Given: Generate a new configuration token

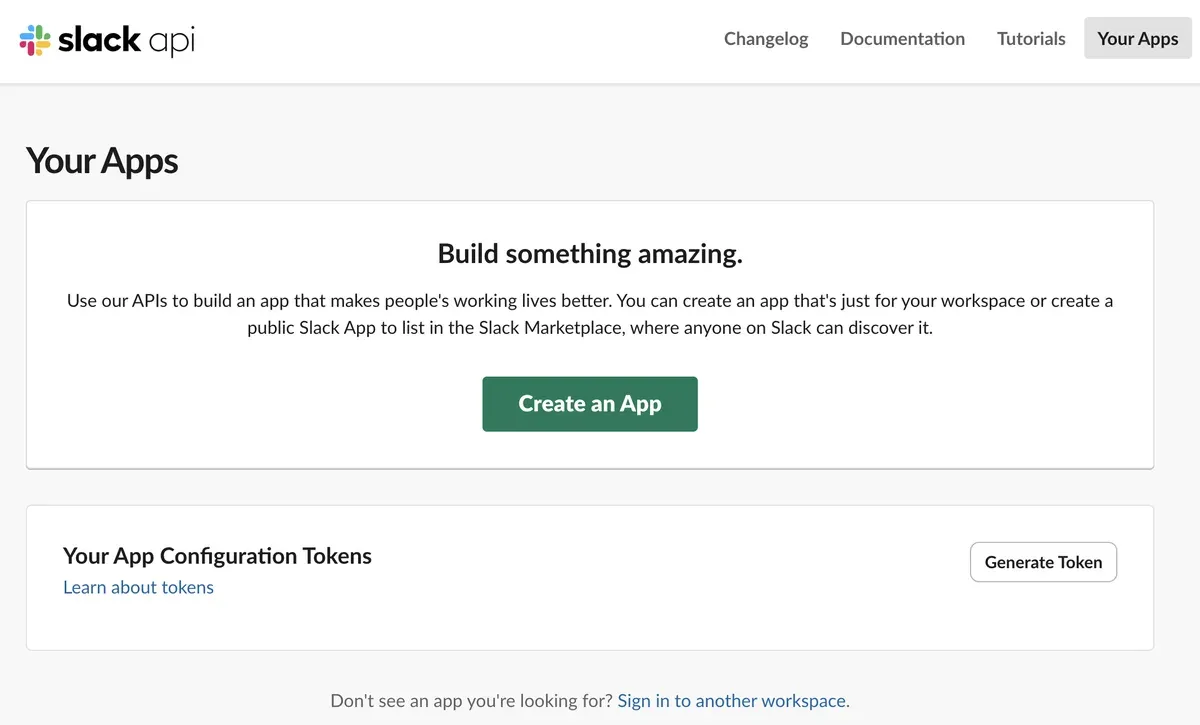Looking at the screenshot, I should pyautogui.click(x=1043, y=562).
